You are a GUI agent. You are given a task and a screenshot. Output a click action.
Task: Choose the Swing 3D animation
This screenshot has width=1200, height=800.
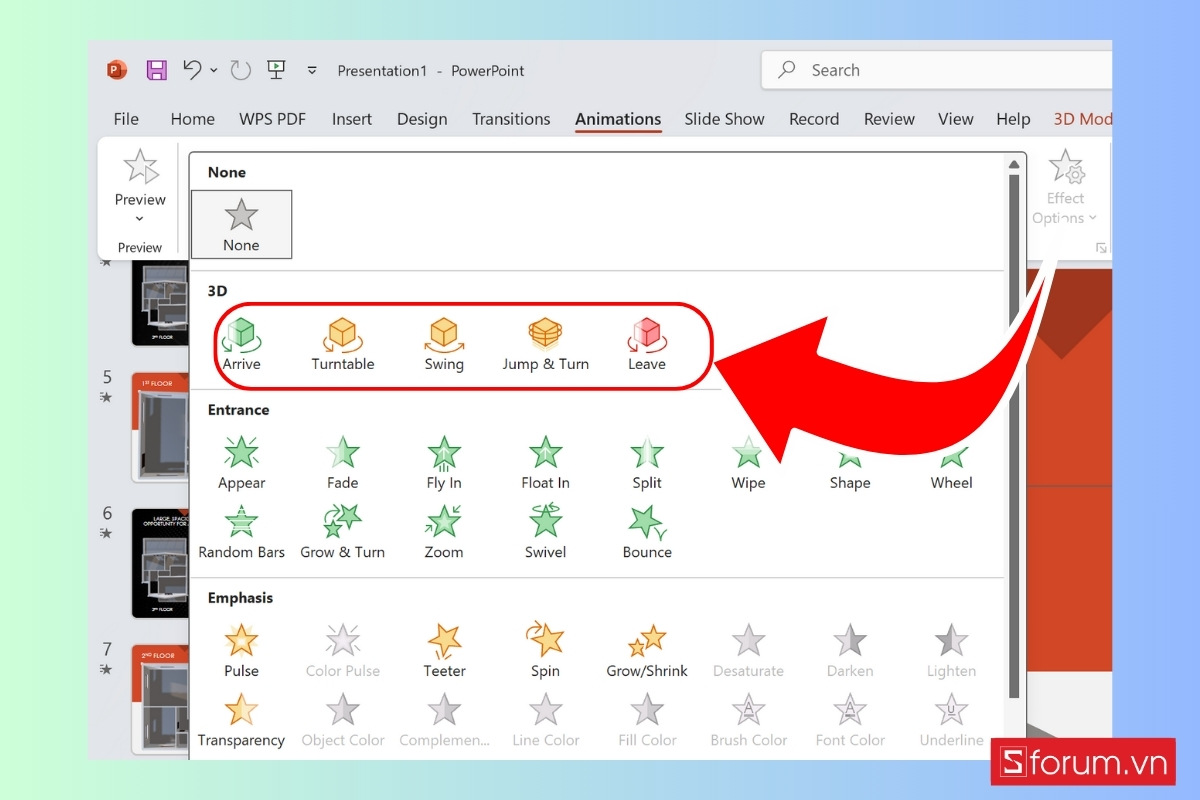[444, 344]
